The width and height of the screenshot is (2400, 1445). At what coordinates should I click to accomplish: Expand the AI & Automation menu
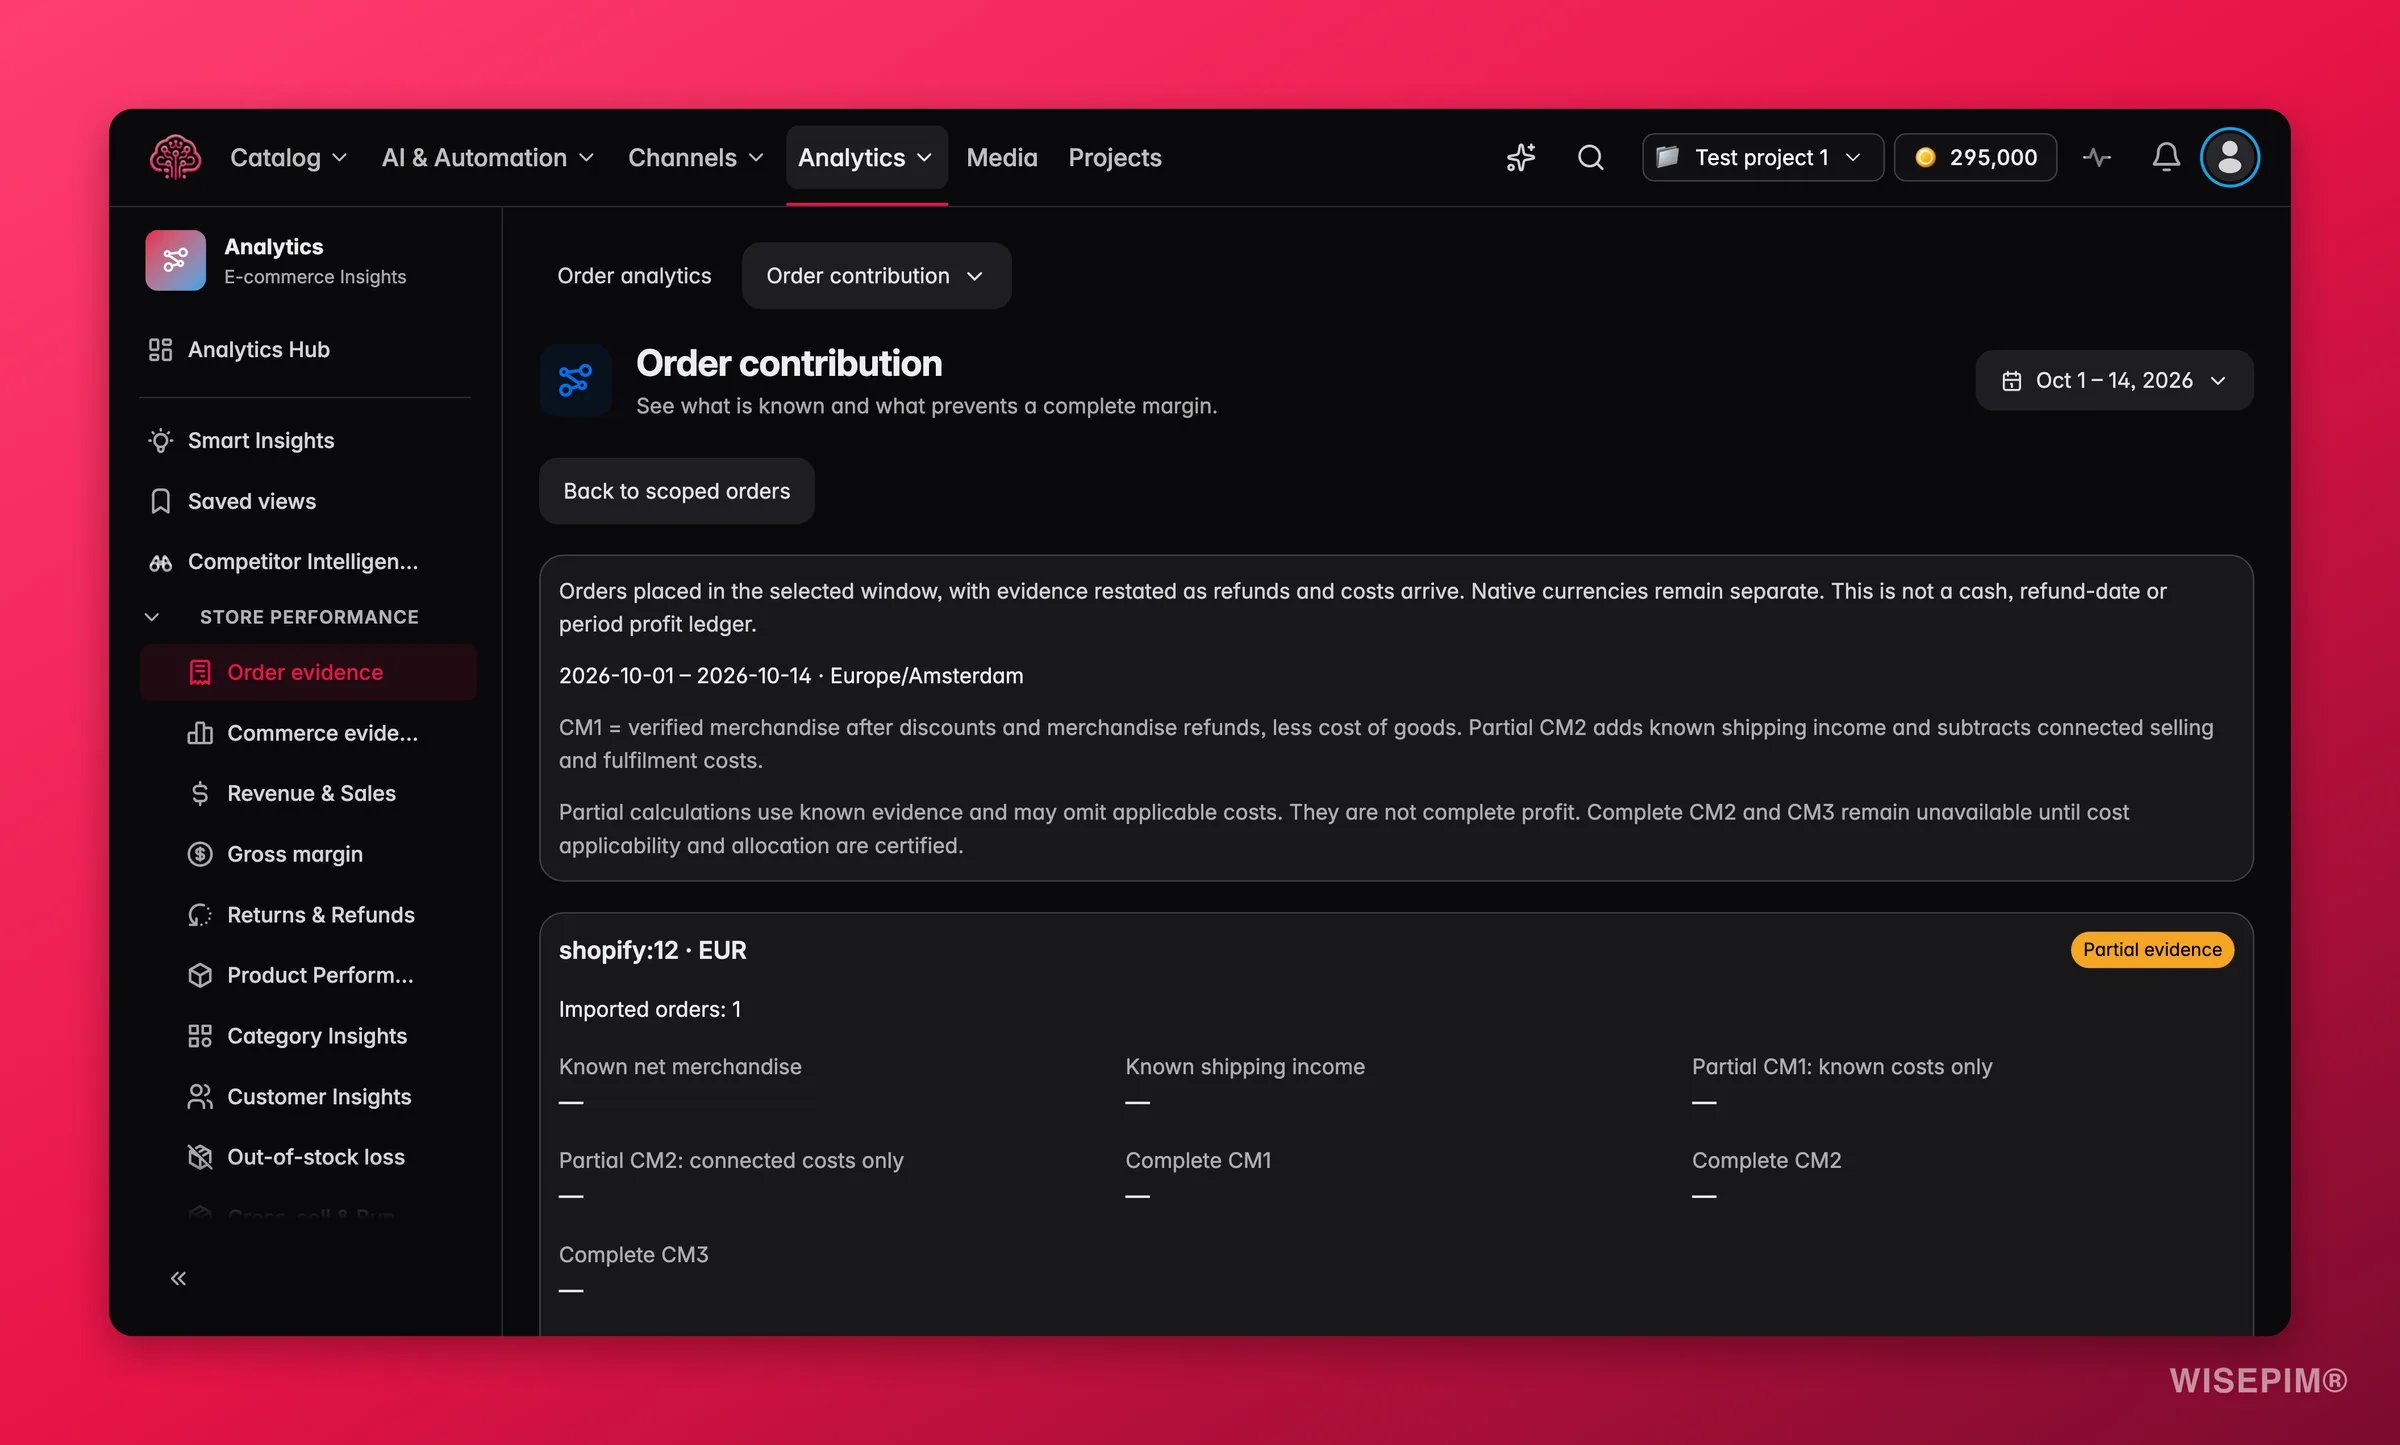click(488, 157)
